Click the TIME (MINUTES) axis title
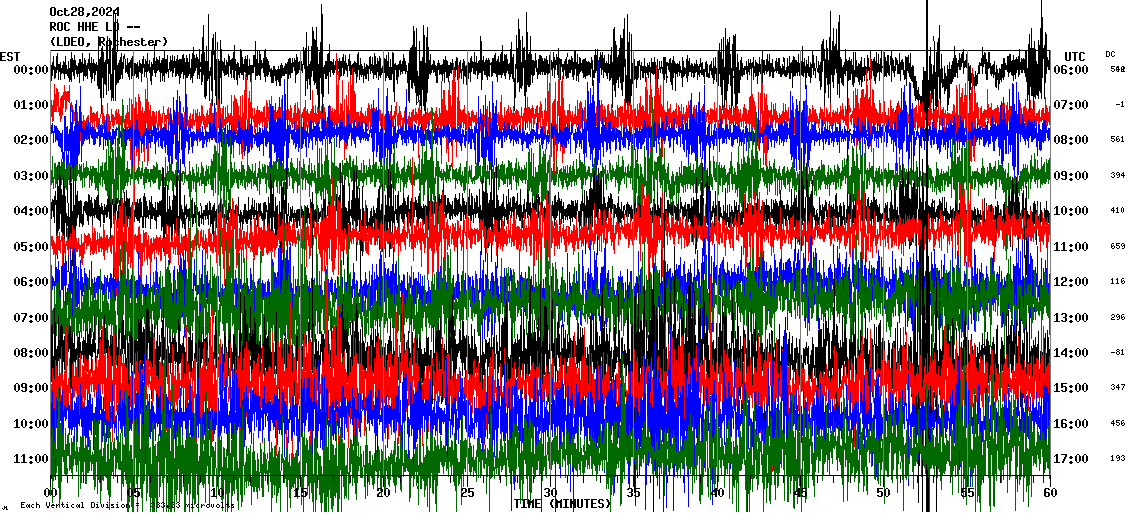The image size is (1130, 519). coord(562,504)
